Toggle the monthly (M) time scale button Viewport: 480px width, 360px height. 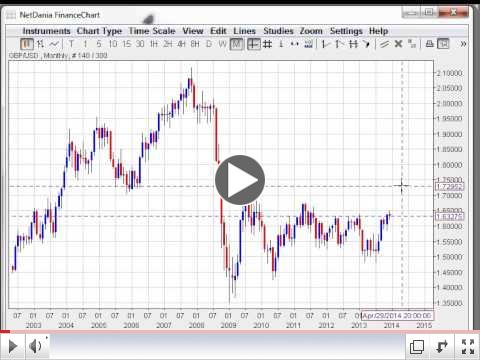pyautogui.click(x=236, y=44)
